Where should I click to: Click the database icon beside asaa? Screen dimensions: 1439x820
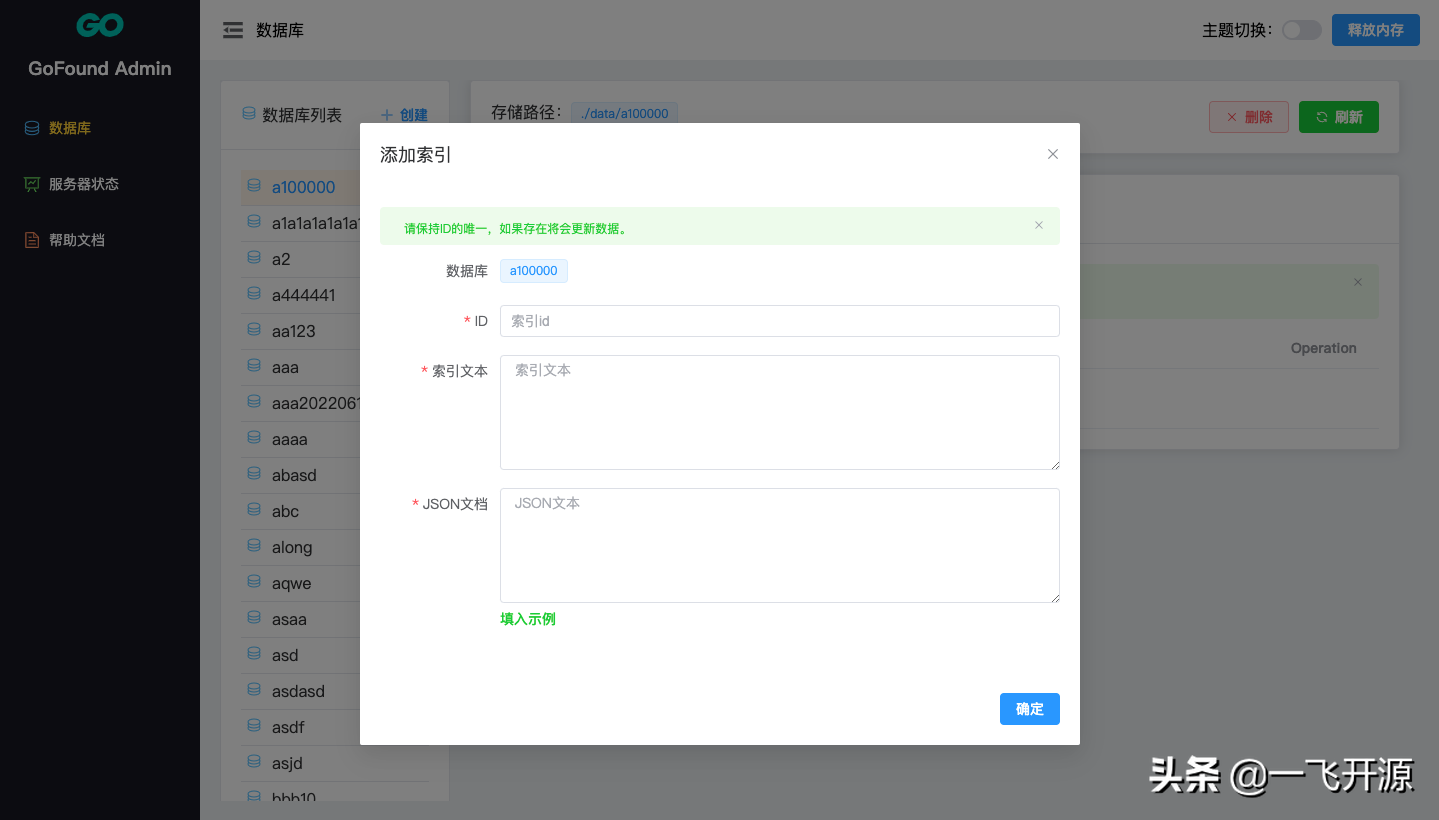(x=254, y=618)
